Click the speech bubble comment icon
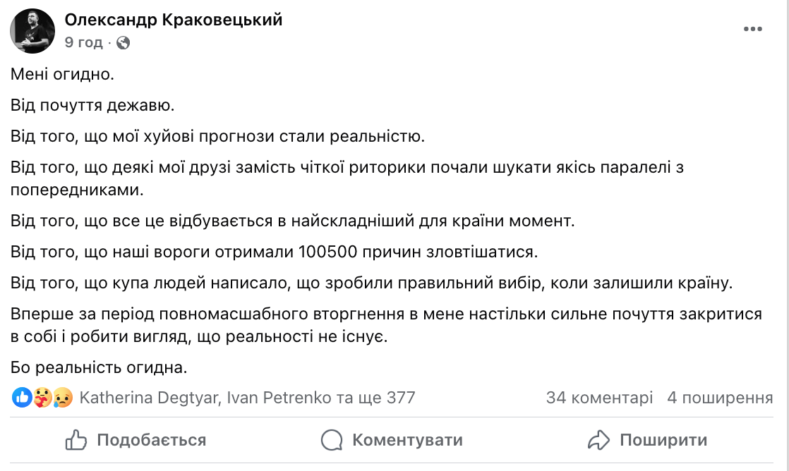This screenshot has width=789, height=471. coord(332,440)
